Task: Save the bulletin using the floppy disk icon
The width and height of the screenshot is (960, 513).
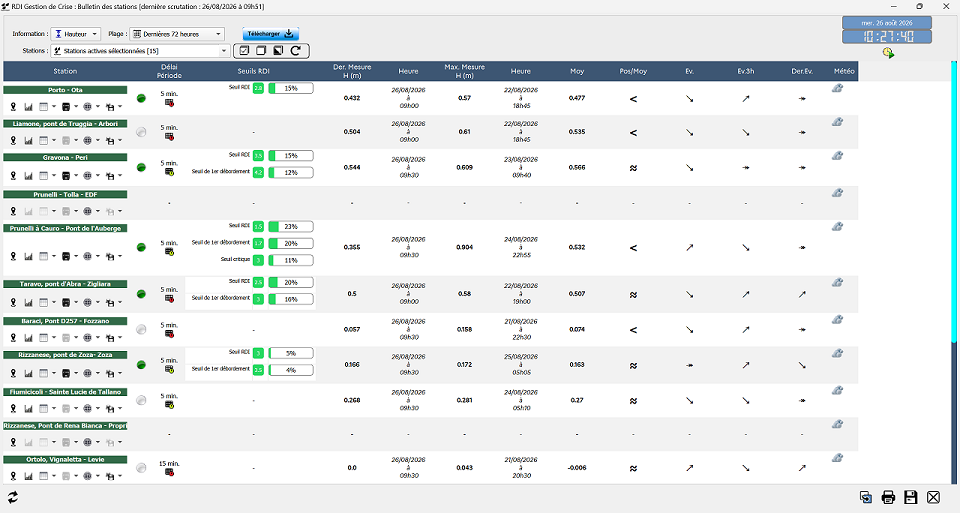Action: point(910,497)
